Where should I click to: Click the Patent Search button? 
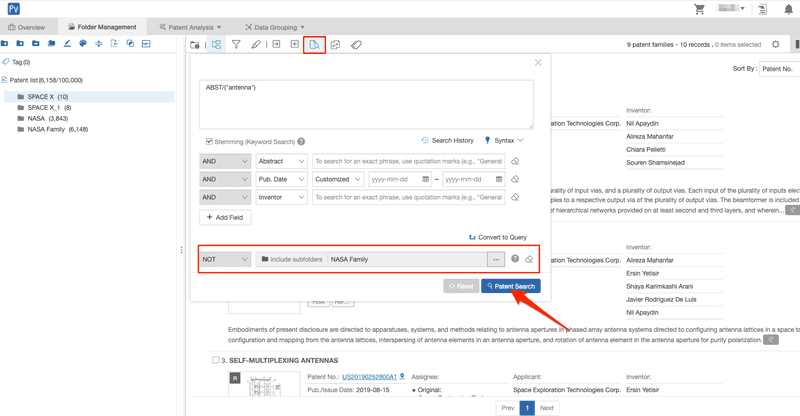[511, 286]
